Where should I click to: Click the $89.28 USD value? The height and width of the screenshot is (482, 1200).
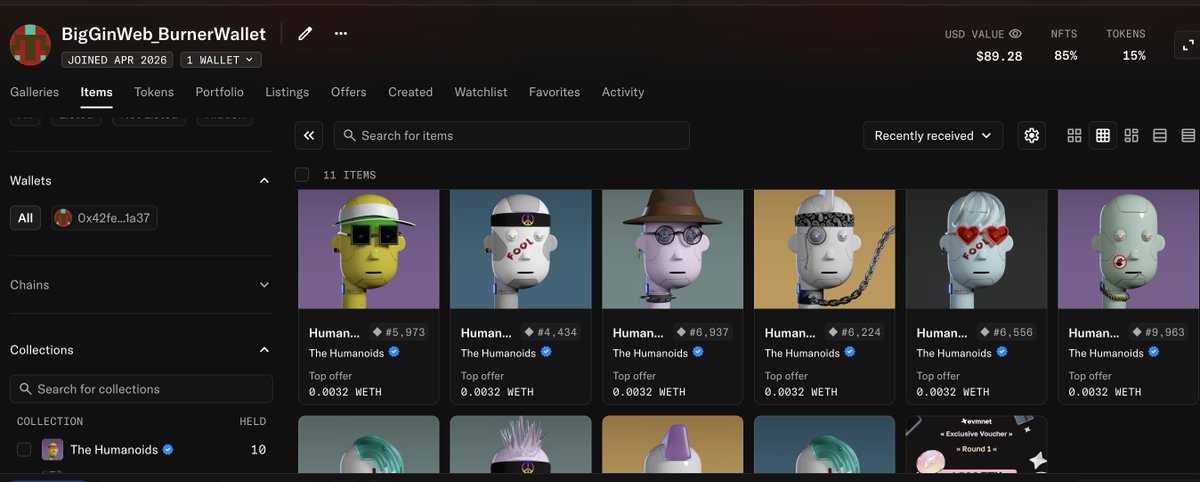pyautogui.click(x=999, y=56)
